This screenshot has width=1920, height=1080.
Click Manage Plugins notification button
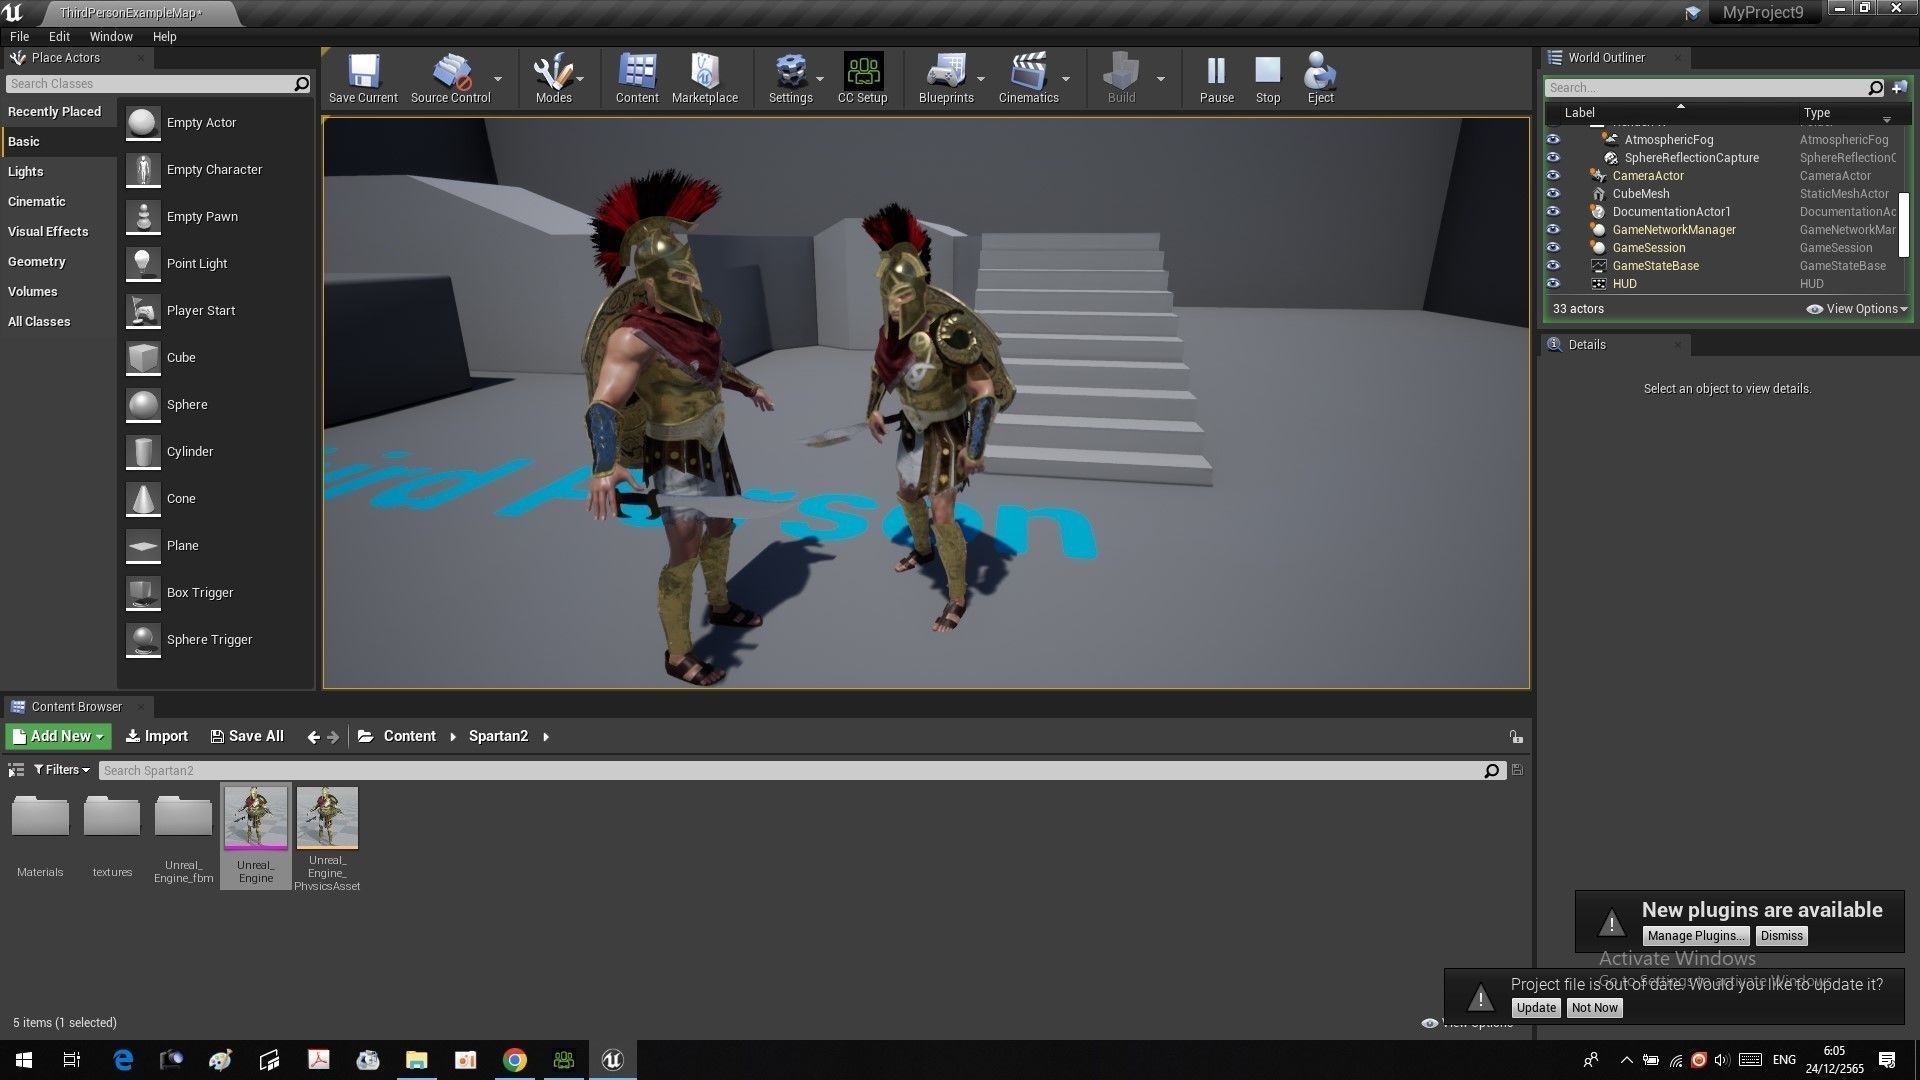coord(1696,936)
